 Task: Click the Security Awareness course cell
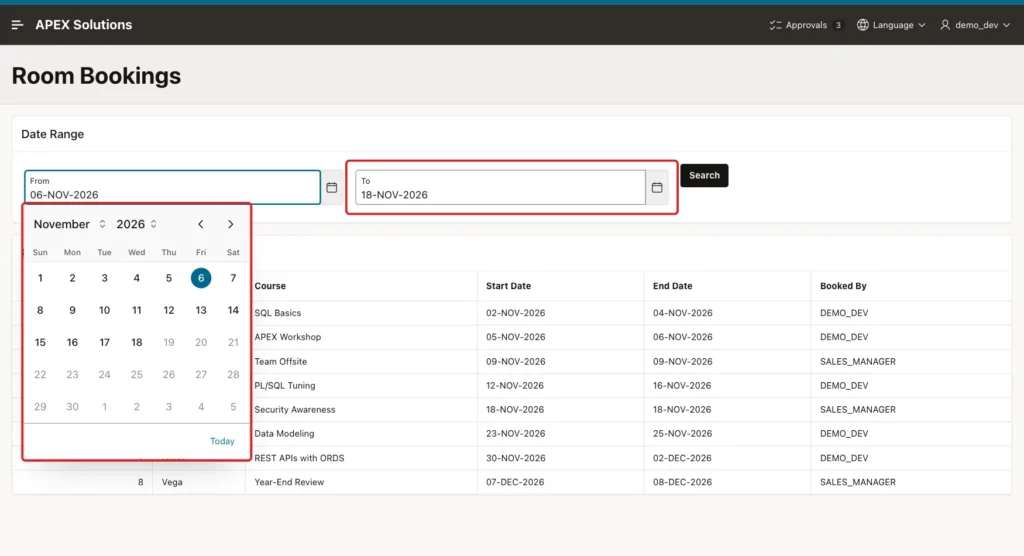coord(362,410)
